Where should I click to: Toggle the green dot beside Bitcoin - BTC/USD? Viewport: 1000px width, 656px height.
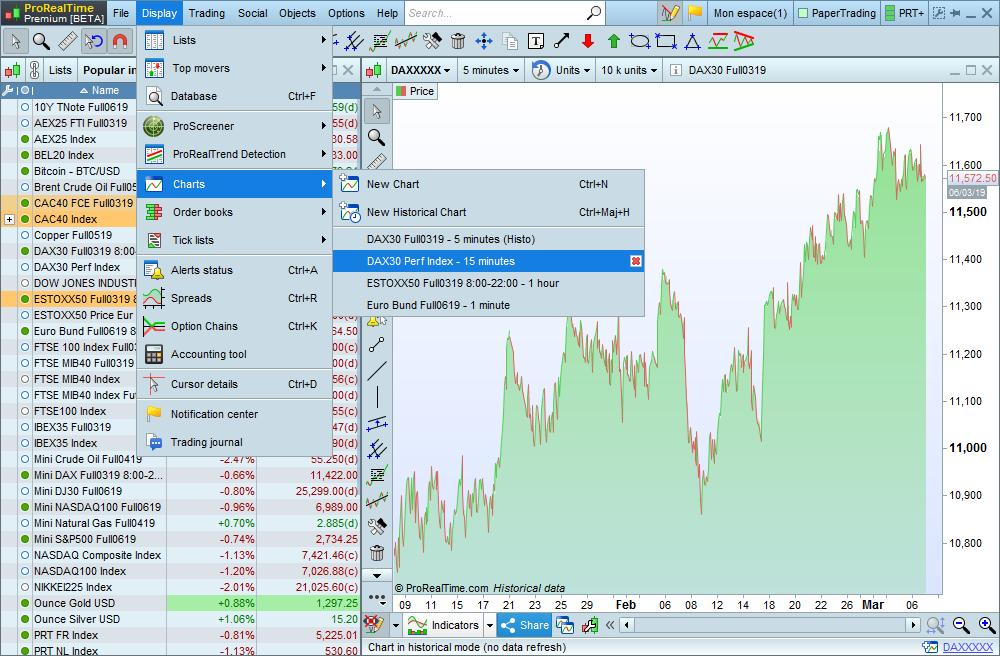tap(25, 171)
